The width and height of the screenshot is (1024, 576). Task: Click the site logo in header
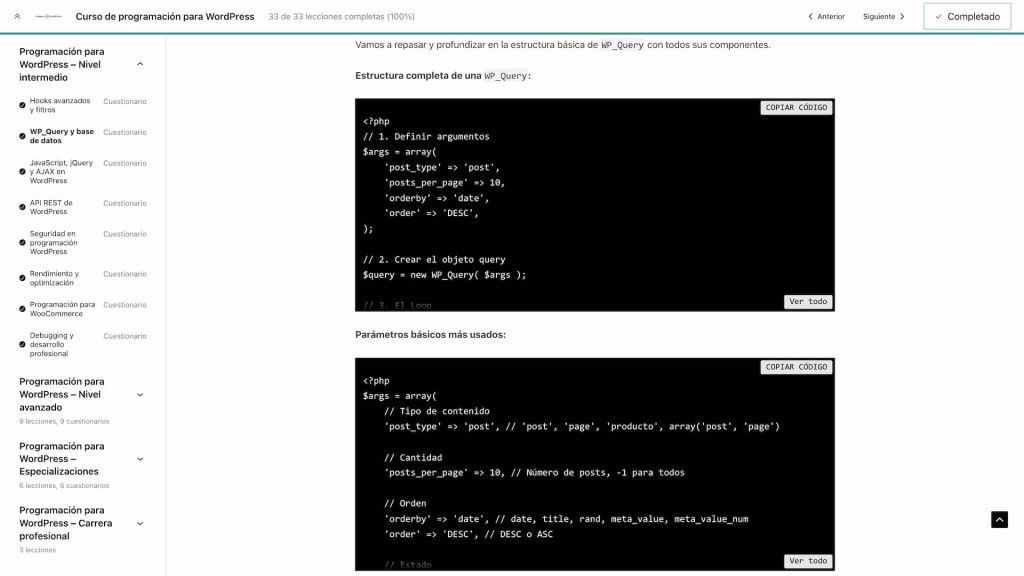click(x=48, y=17)
